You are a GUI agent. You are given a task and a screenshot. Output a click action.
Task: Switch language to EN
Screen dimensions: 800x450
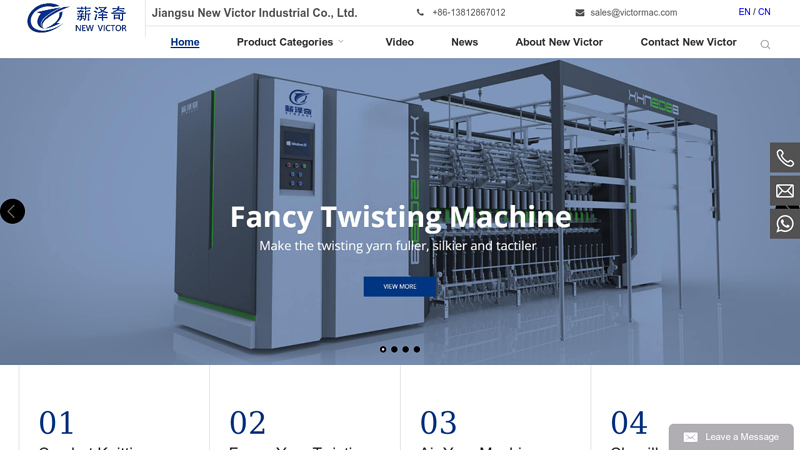pos(744,12)
